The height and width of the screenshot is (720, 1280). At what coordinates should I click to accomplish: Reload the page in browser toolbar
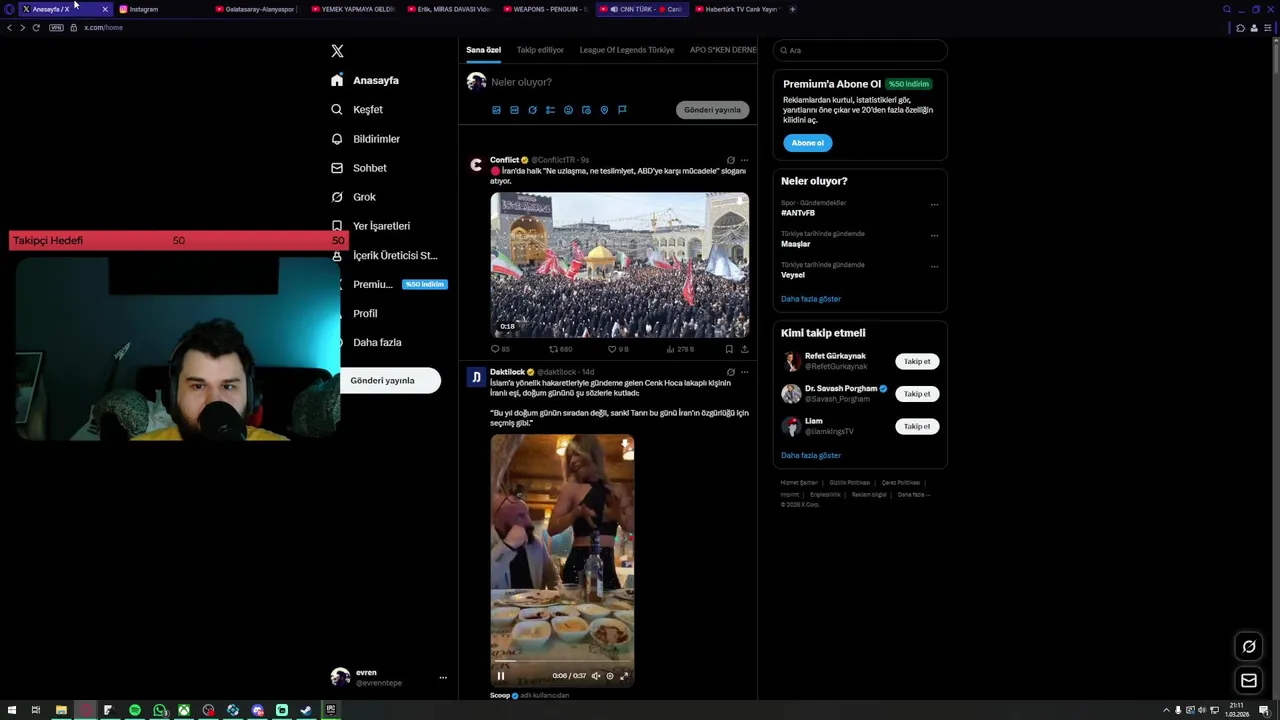[x=36, y=27]
